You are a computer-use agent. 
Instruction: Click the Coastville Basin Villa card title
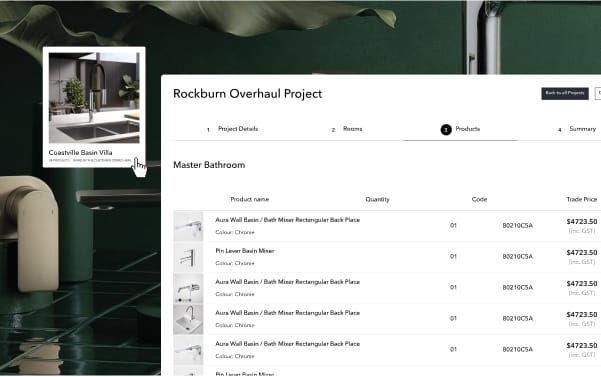coord(80,152)
